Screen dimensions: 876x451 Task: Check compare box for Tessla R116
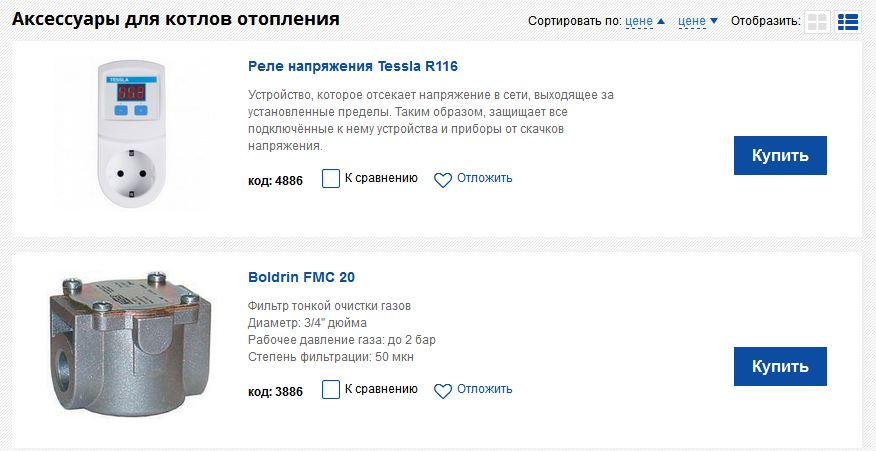click(x=331, y=179)
